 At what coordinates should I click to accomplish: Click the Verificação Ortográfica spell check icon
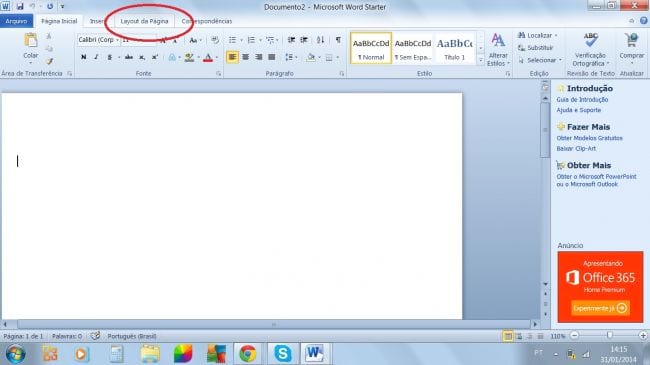point(591,40)
